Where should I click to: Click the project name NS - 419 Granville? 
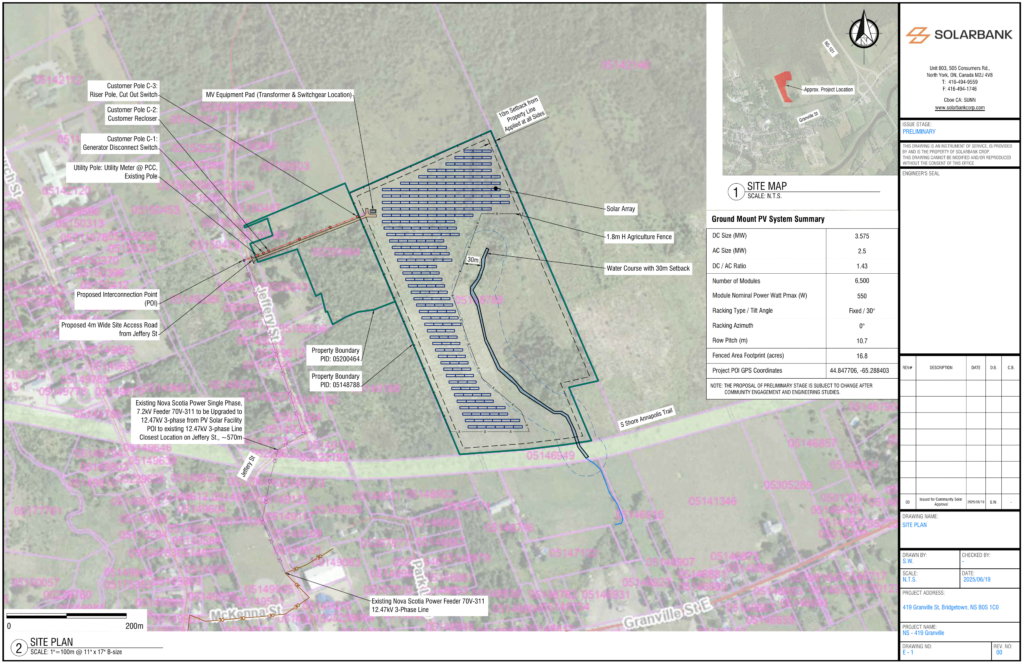coord(923,633)
